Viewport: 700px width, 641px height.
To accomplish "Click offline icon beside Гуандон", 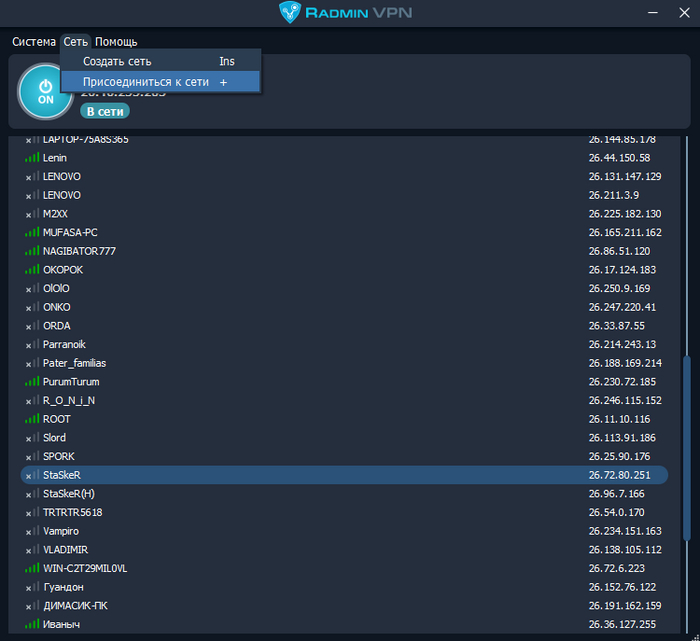I will 32,587.
